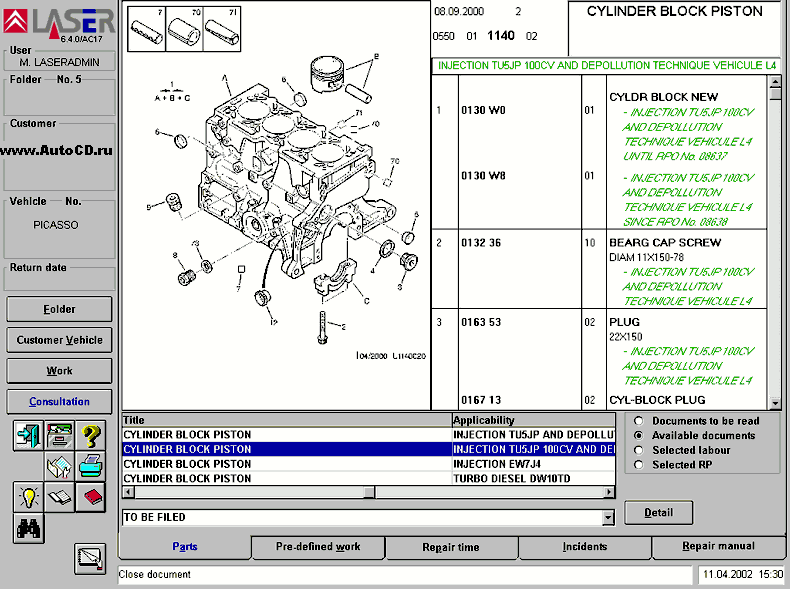Click the exit door icon
Screen dimensions: 790x589
(28, 436)
